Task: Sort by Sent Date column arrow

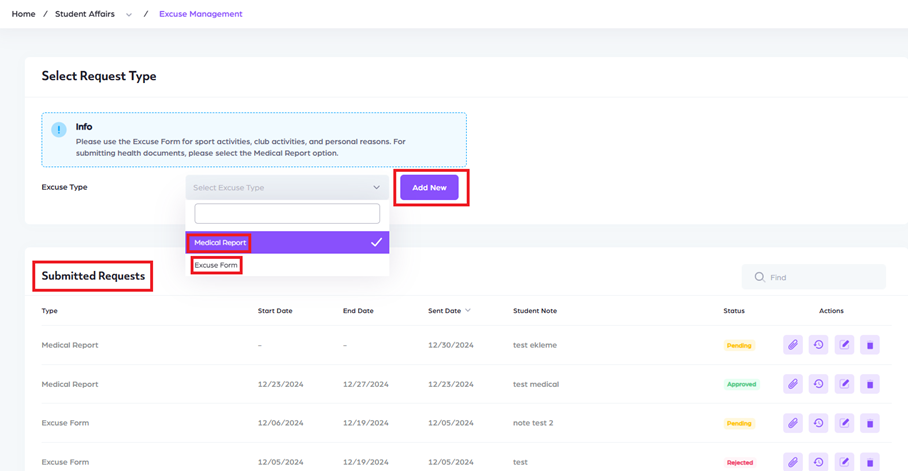Action: coord(468,311)
